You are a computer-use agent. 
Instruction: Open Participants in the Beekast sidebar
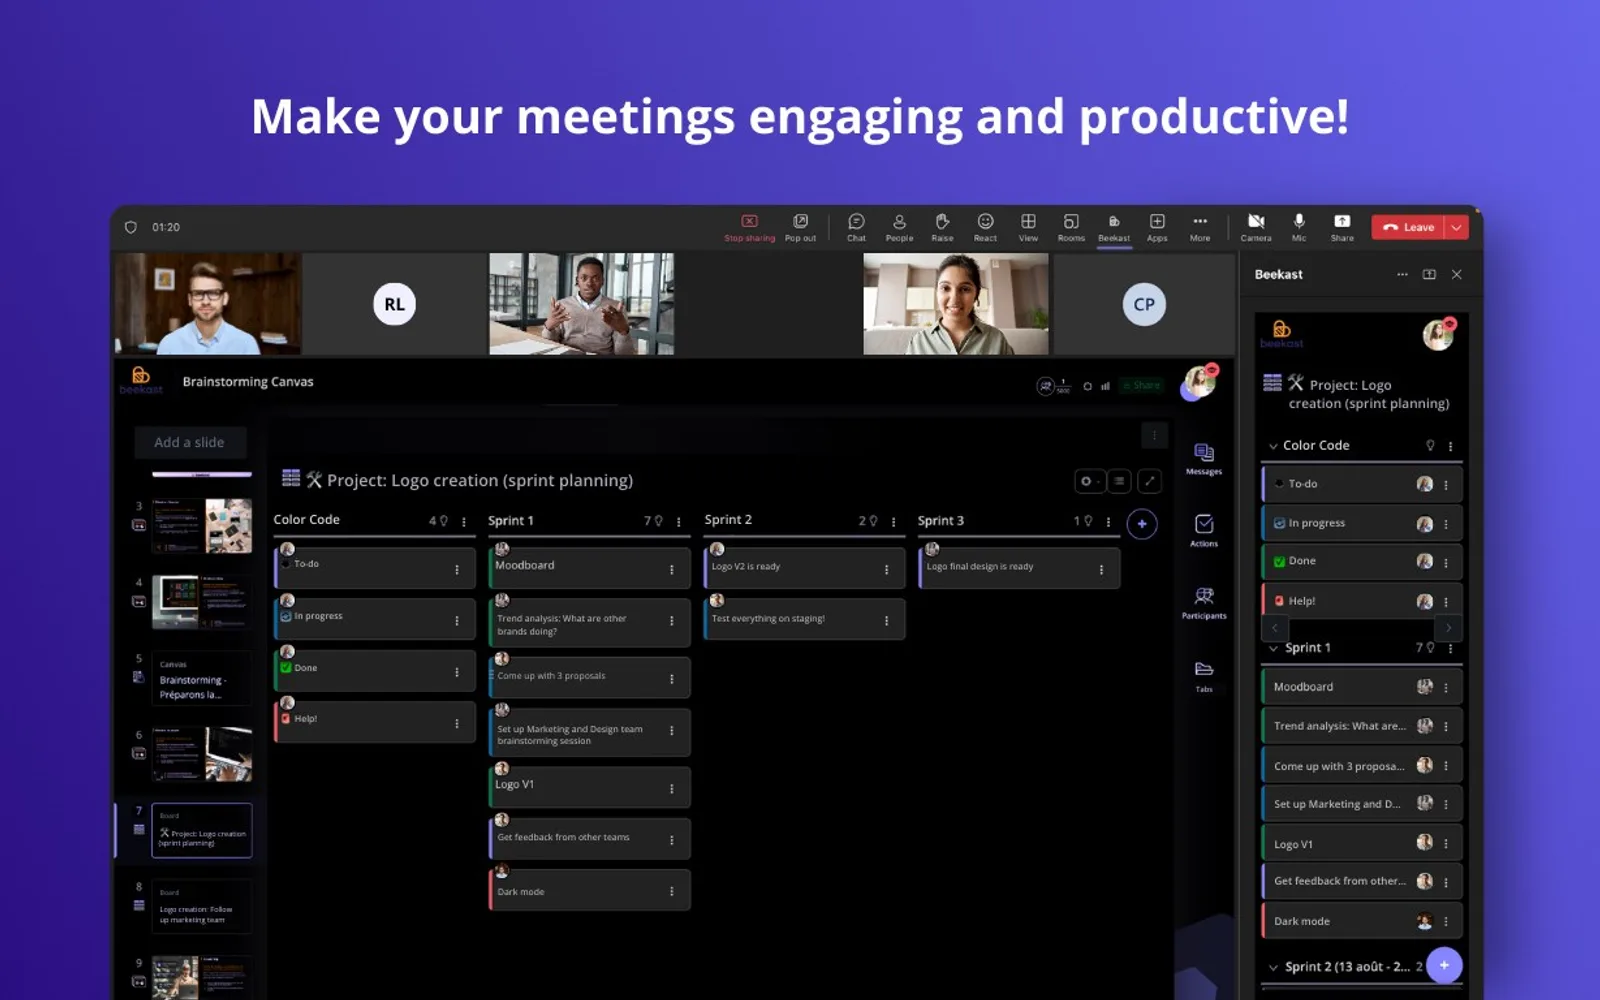(x=1204, y=602)
